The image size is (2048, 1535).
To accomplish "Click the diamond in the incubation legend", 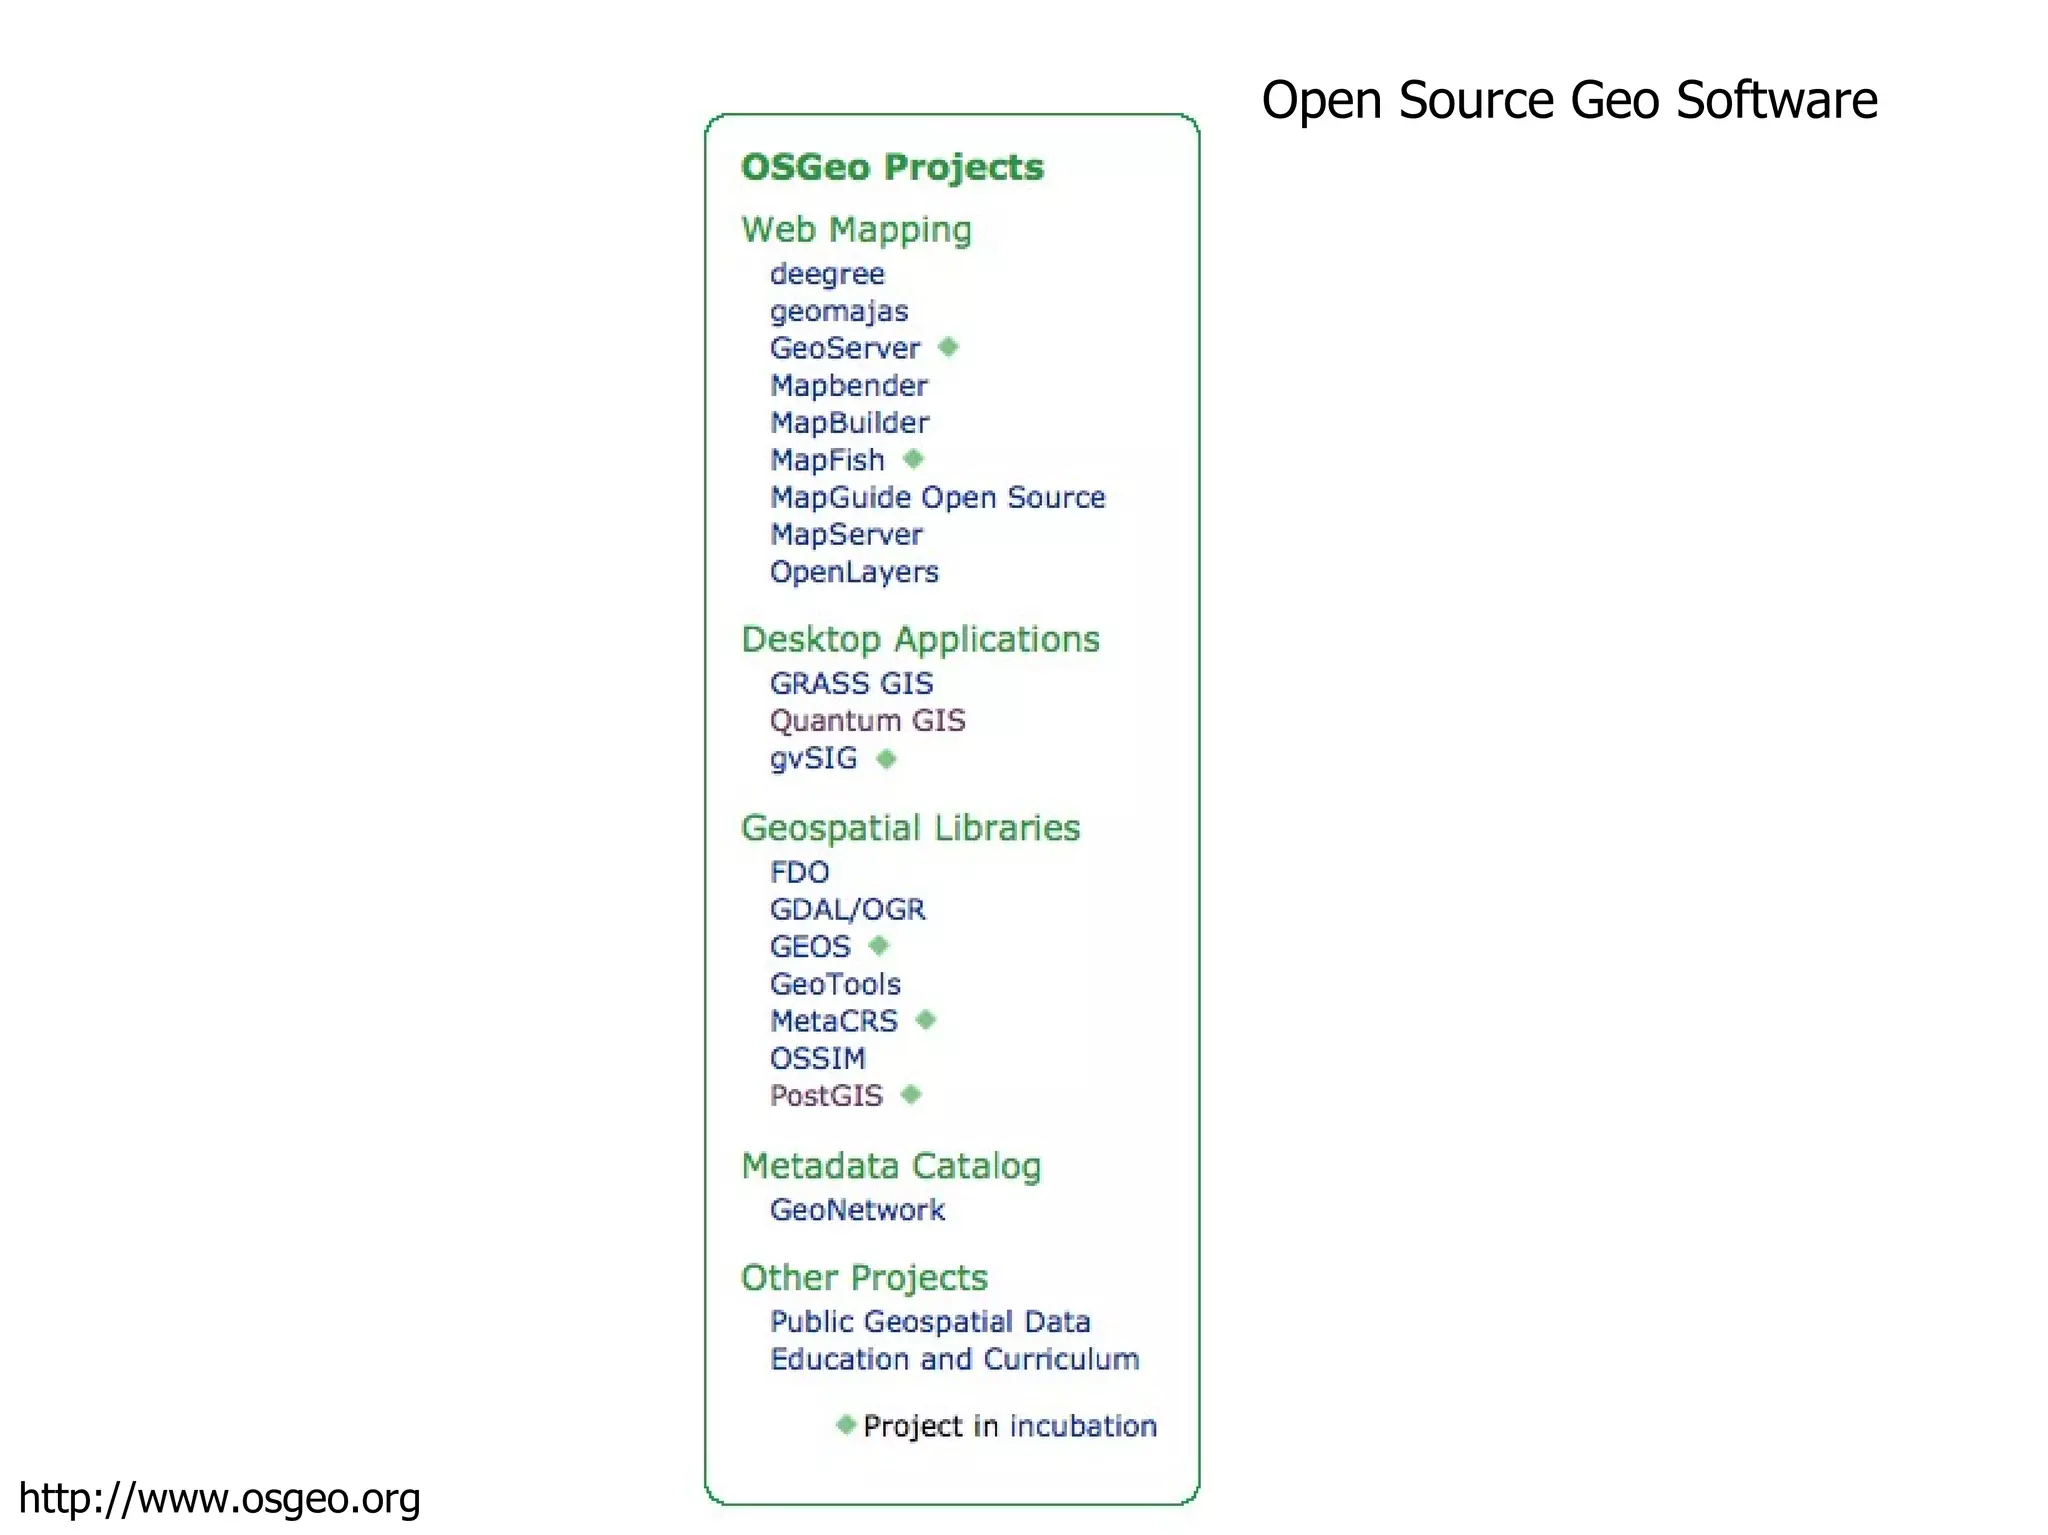I will click(846, 1424).
